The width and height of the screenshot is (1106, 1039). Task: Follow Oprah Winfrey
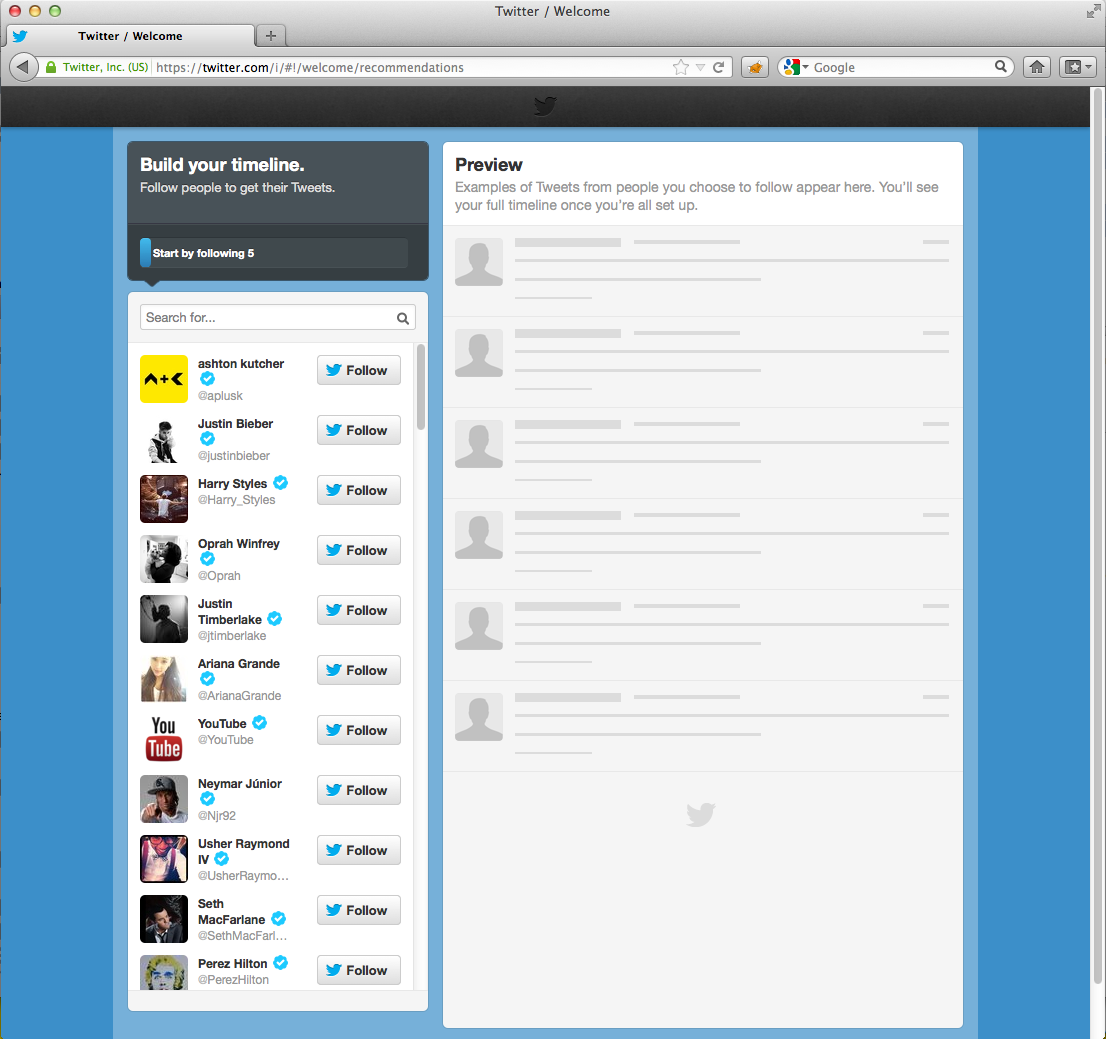(358, 550)
